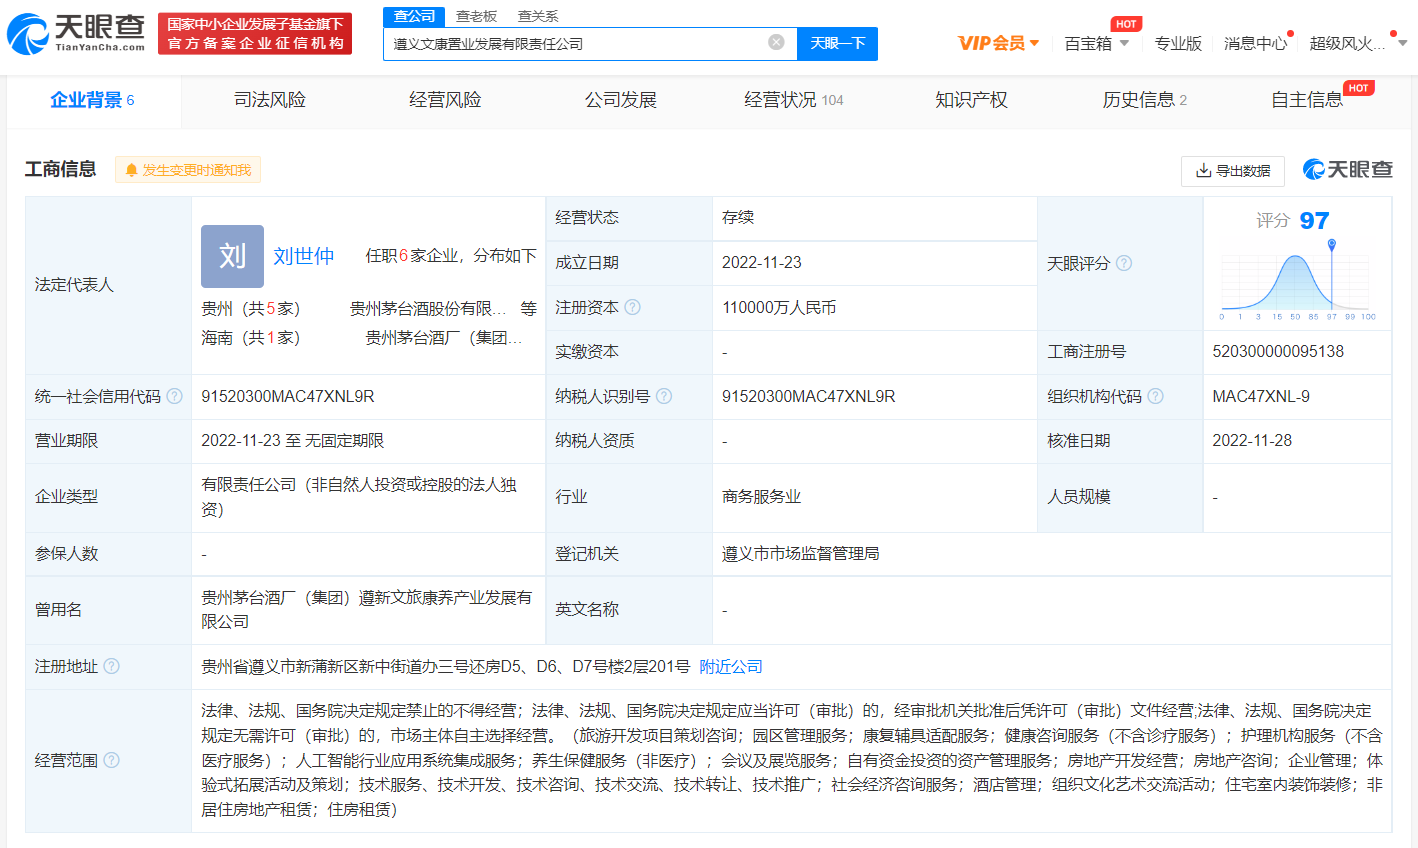Expand the user account 超级风火 menu
This screenshot has height=848, width=1418.
pos(1358,43)
